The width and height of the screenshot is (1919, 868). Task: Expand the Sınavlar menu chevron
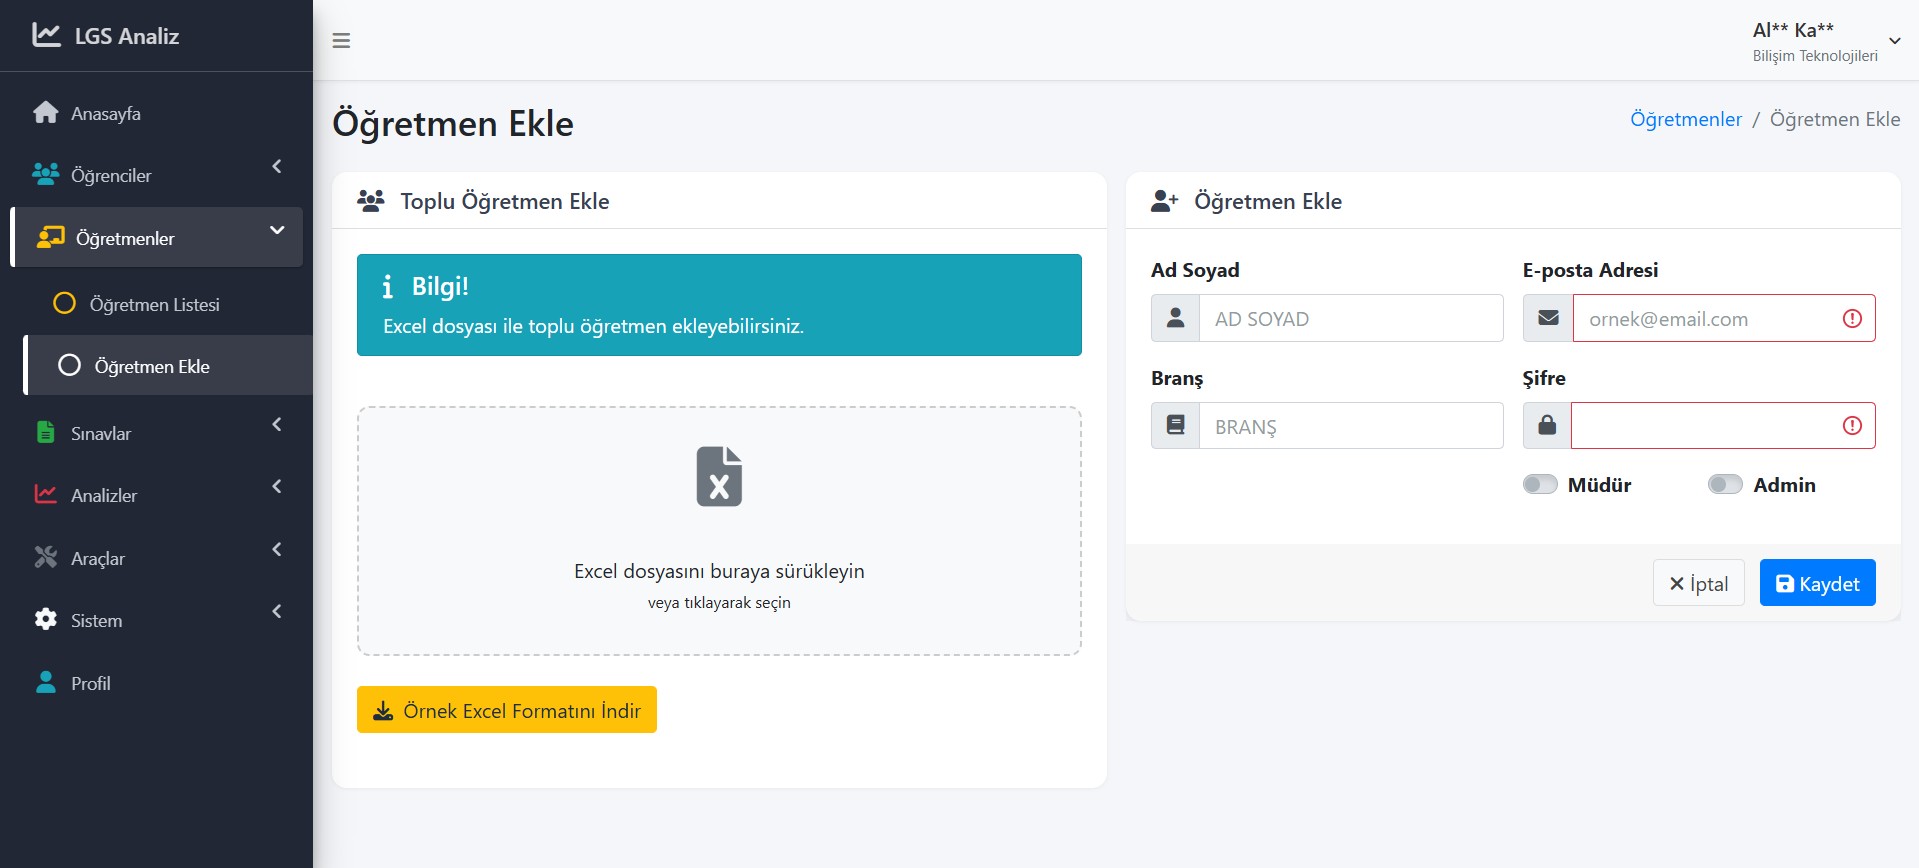(277, 425)
